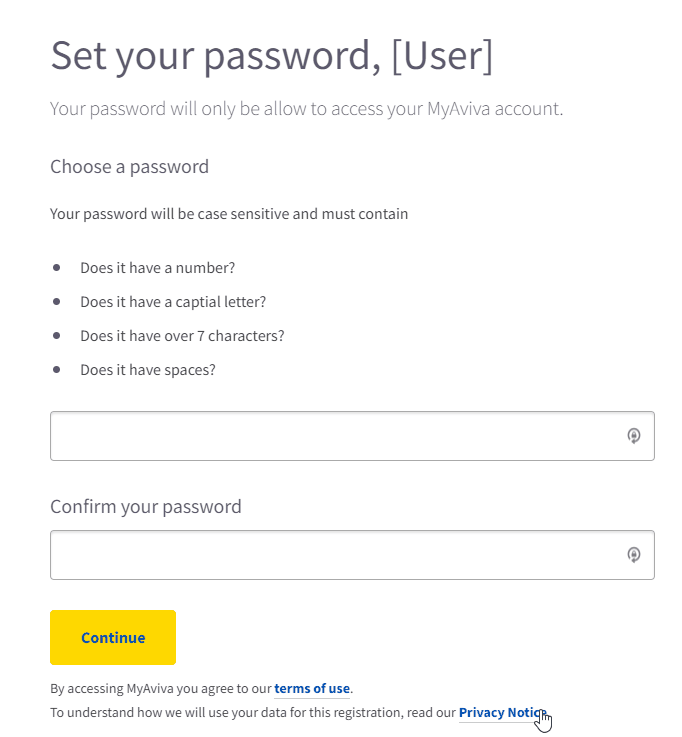Click the 'Set your password, [User]' heading
The width and height of the screenshot is (682, 737).
[271, 56]
